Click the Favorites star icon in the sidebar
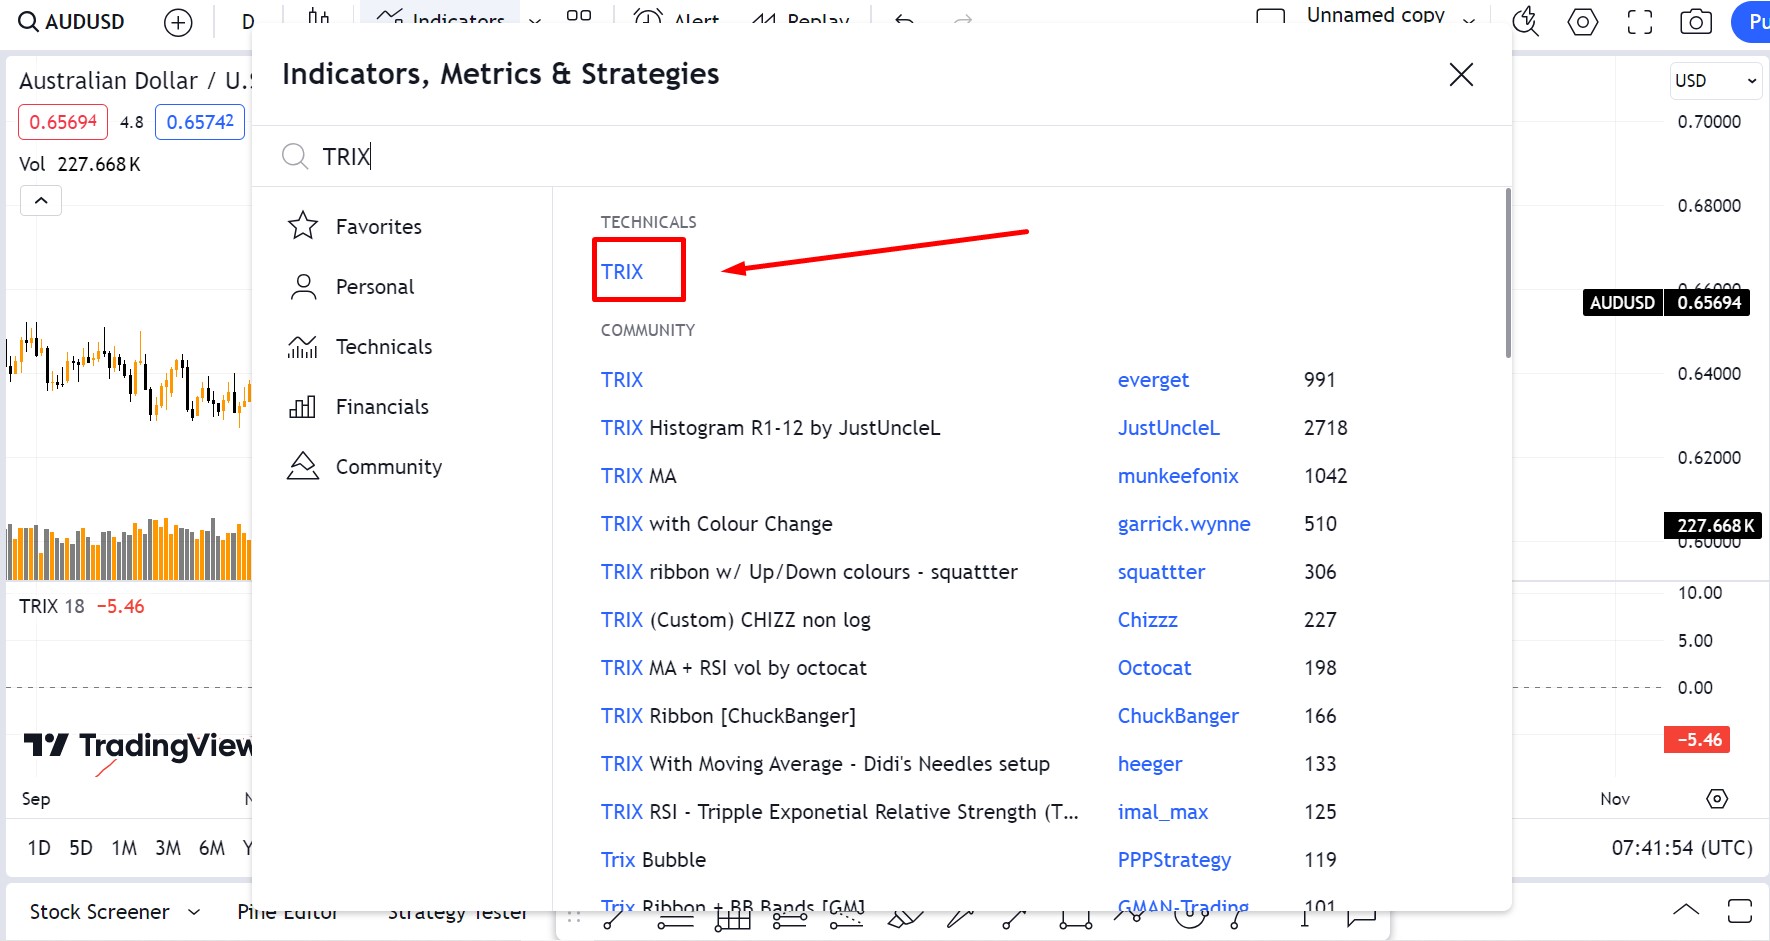Screen dimensions: 1770x941 [x=303, y=226]
